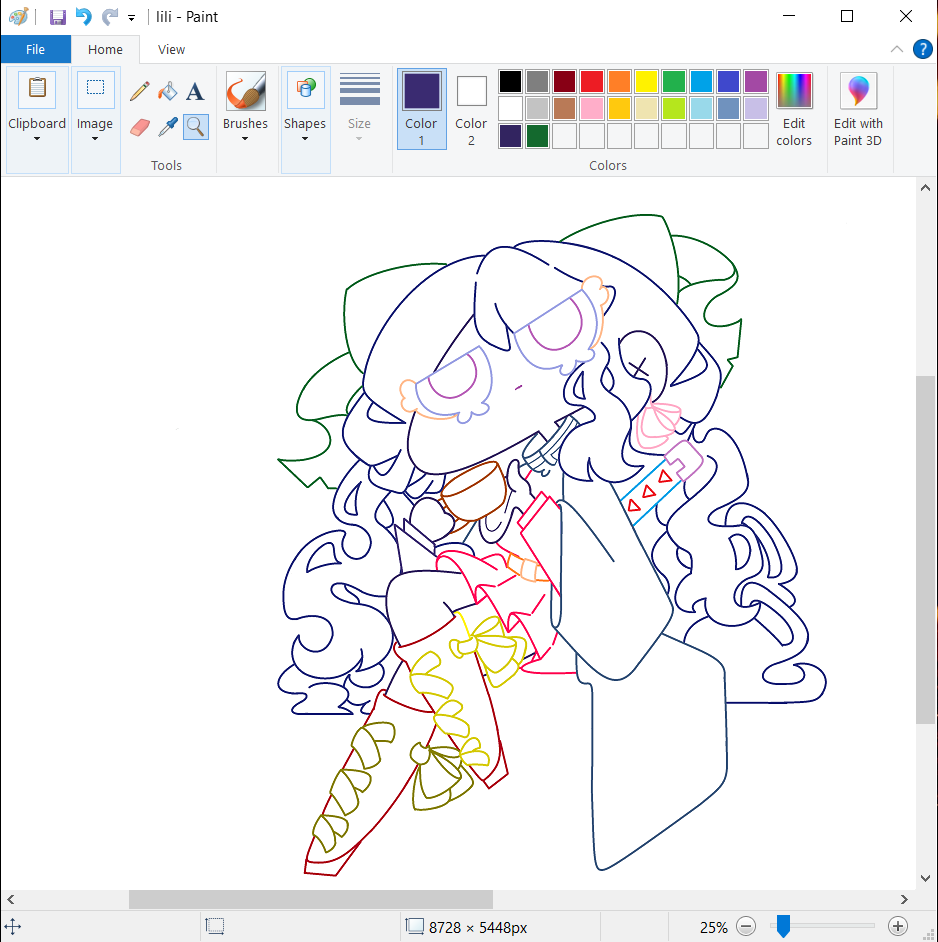938x942 pixels.
Task: Click the vertical scrollbar thumb
Action: pyautogui.click(x=925, y=550)
